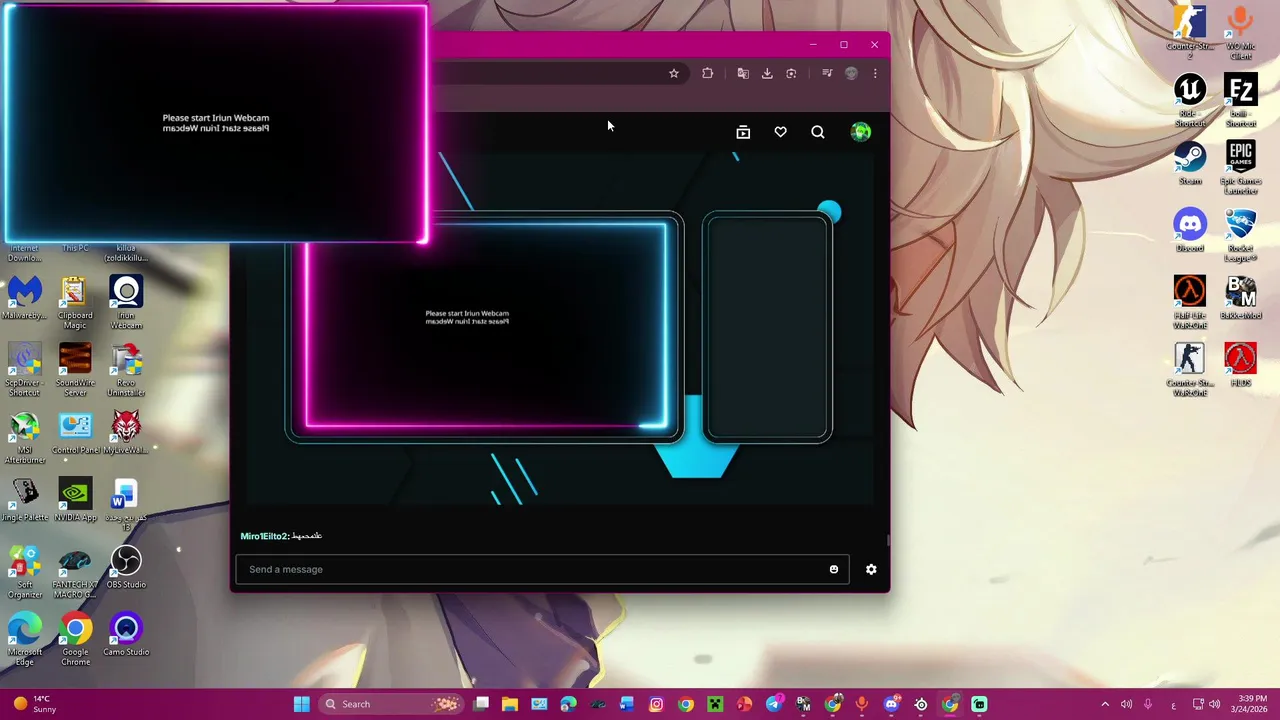
Task: Open File Explorer from the taskbar
Action: (510, 704)
